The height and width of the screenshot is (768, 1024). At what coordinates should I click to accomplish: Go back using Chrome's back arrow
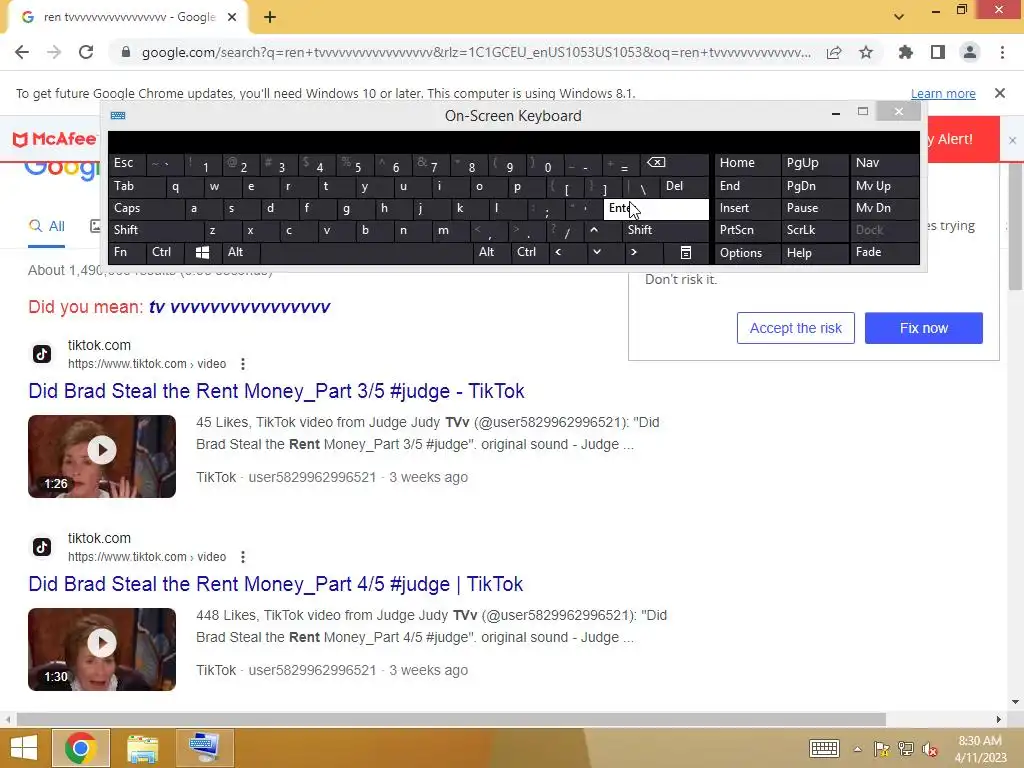point(22,52)
